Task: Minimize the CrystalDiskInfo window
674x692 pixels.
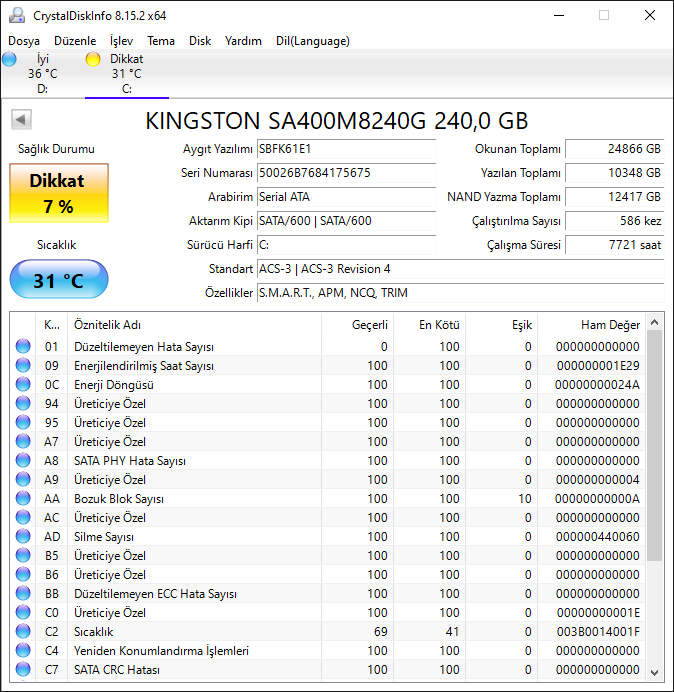Action: pos(559,15)
